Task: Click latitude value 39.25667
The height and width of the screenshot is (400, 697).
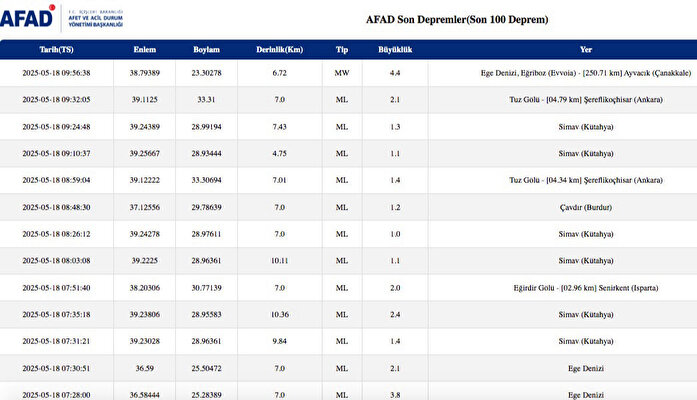Action: tap(144, 153)
